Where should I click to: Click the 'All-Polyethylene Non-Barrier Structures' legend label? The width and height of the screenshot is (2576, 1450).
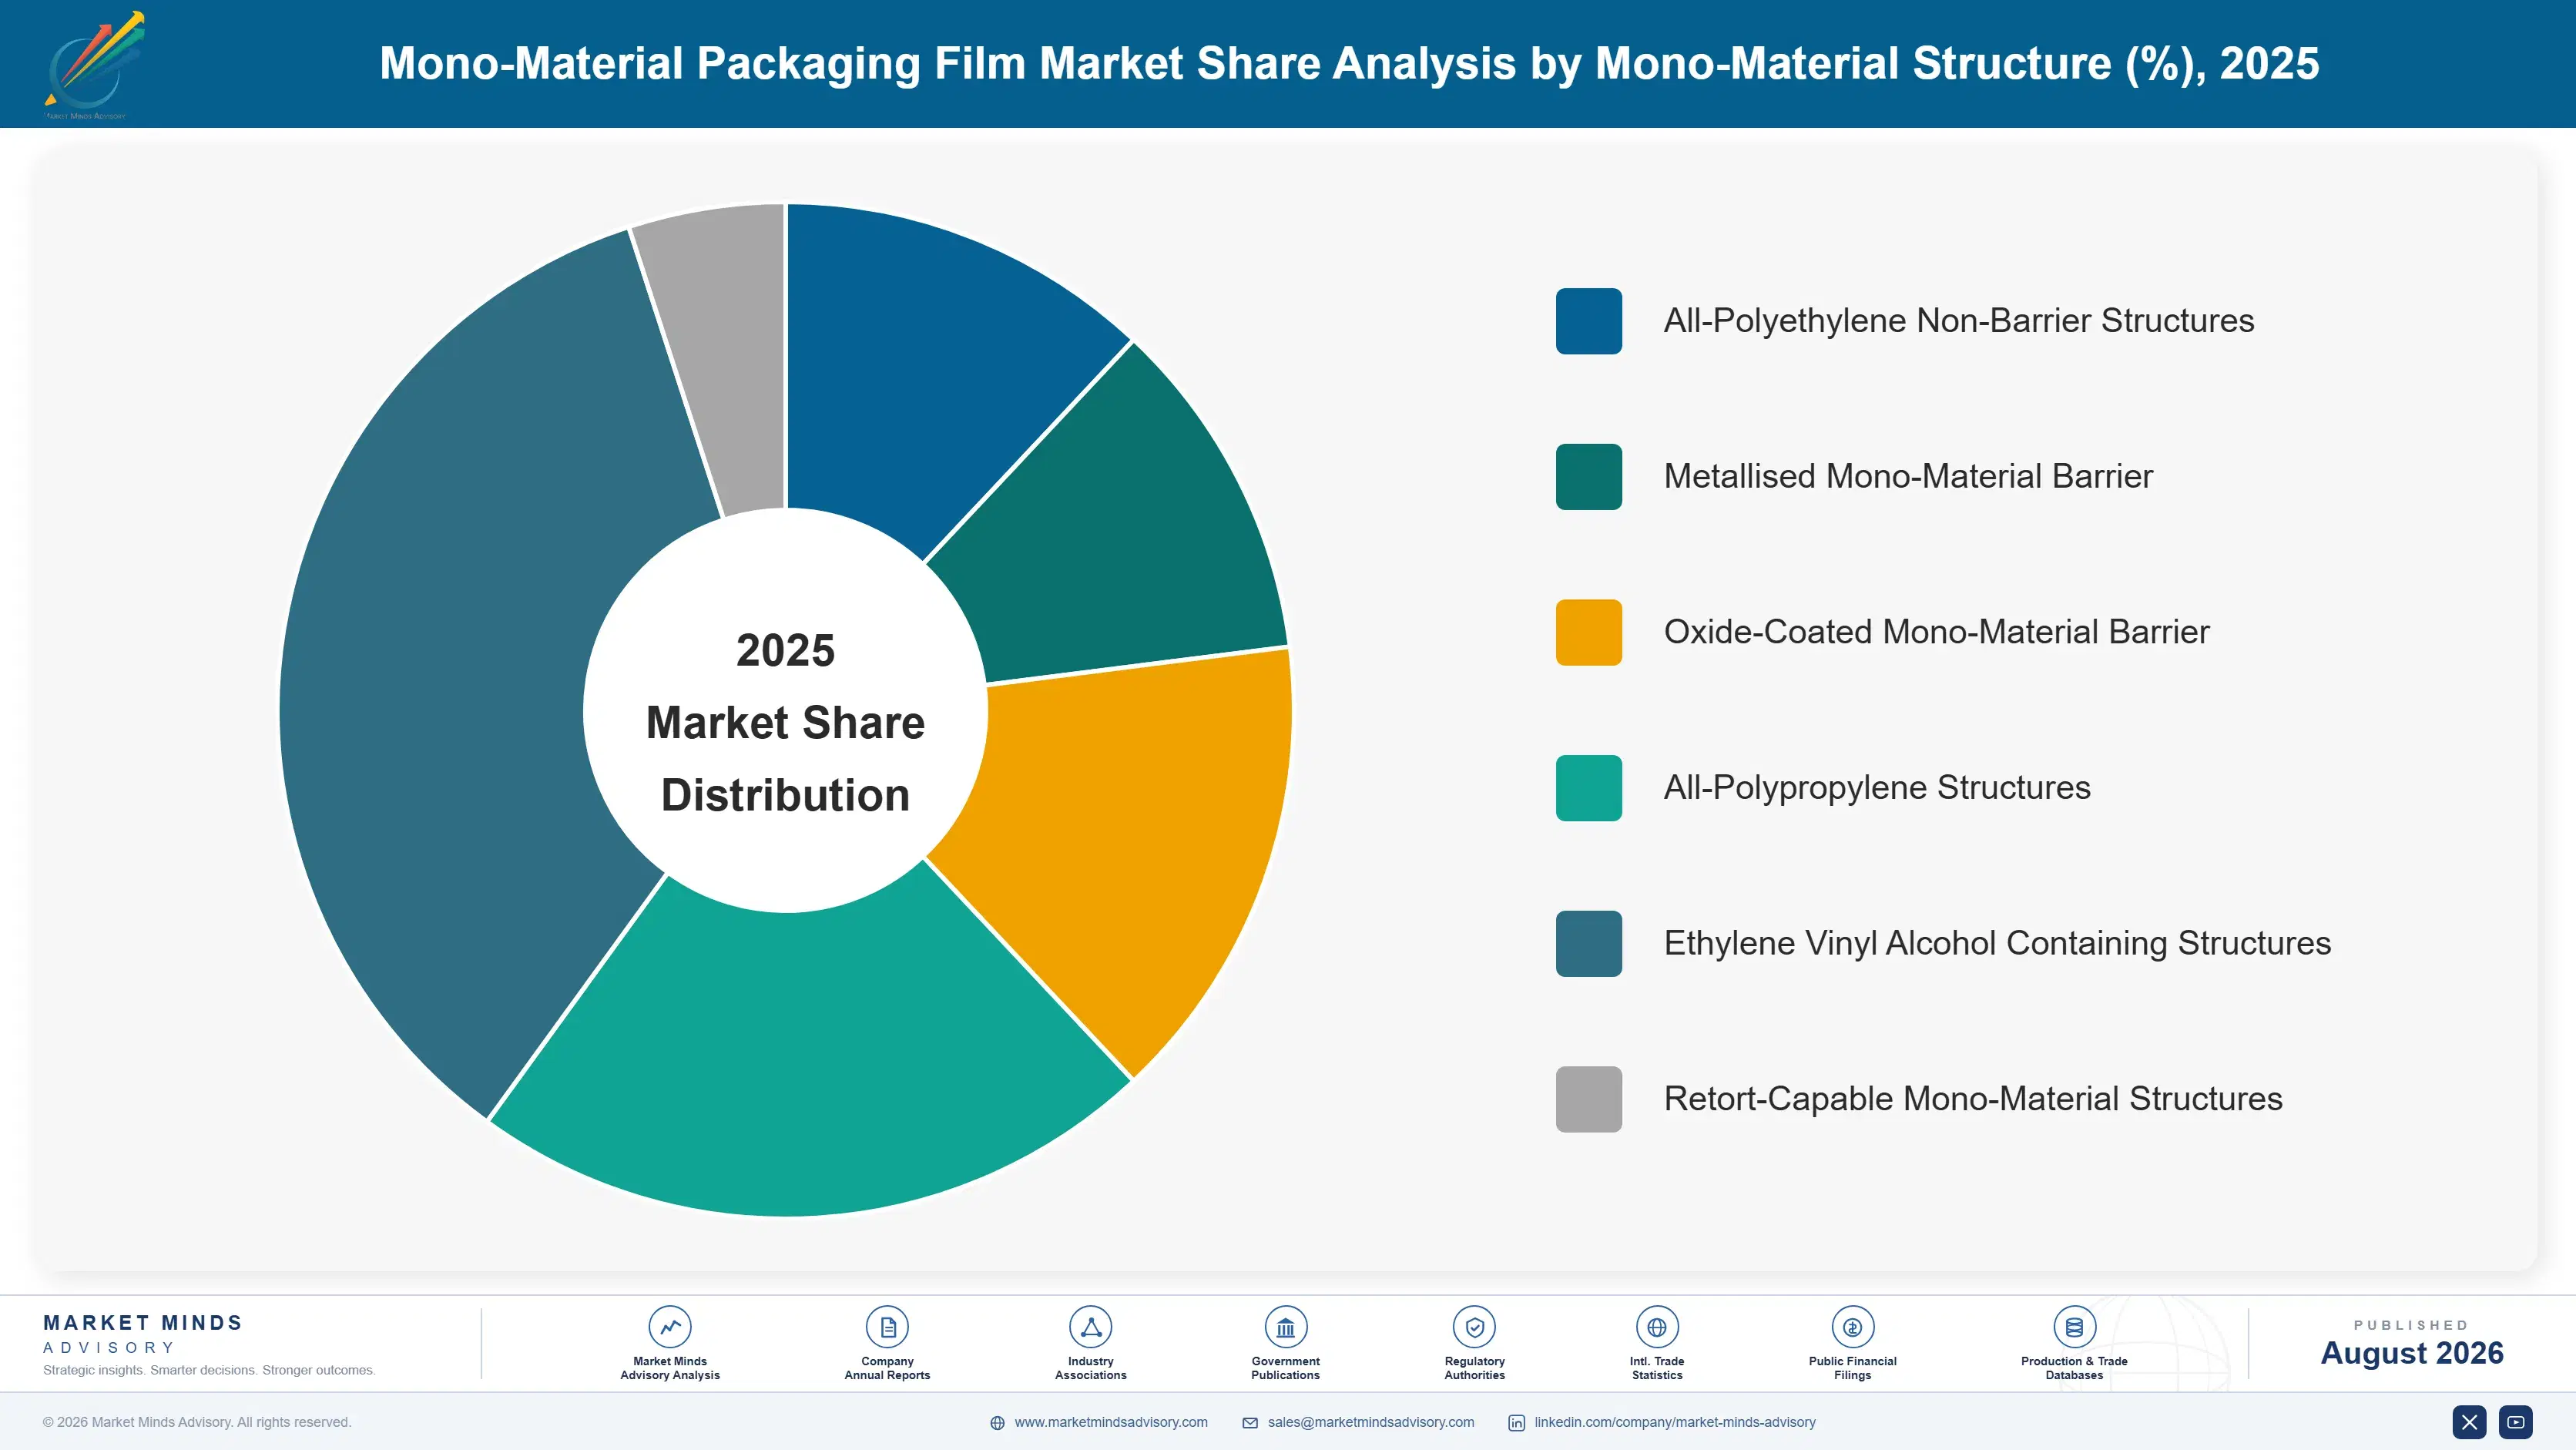(x=1958, y=321)
